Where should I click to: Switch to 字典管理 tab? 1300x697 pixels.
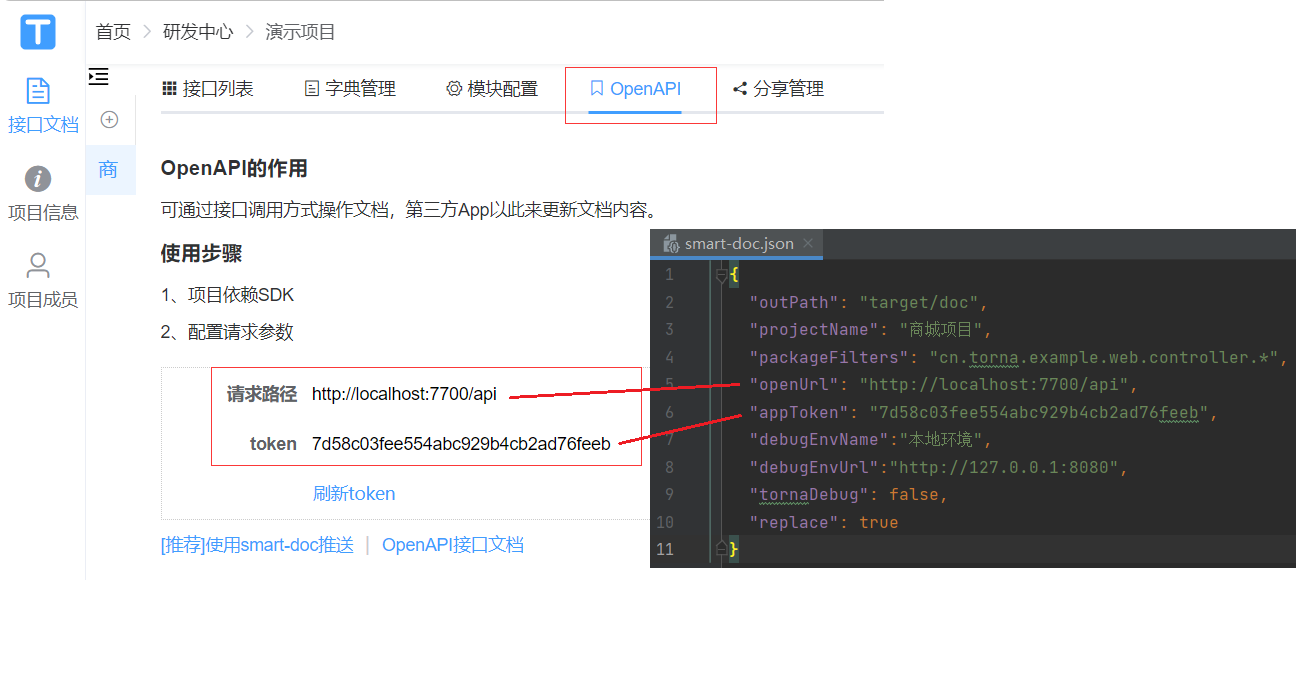(x=350, y=89)
